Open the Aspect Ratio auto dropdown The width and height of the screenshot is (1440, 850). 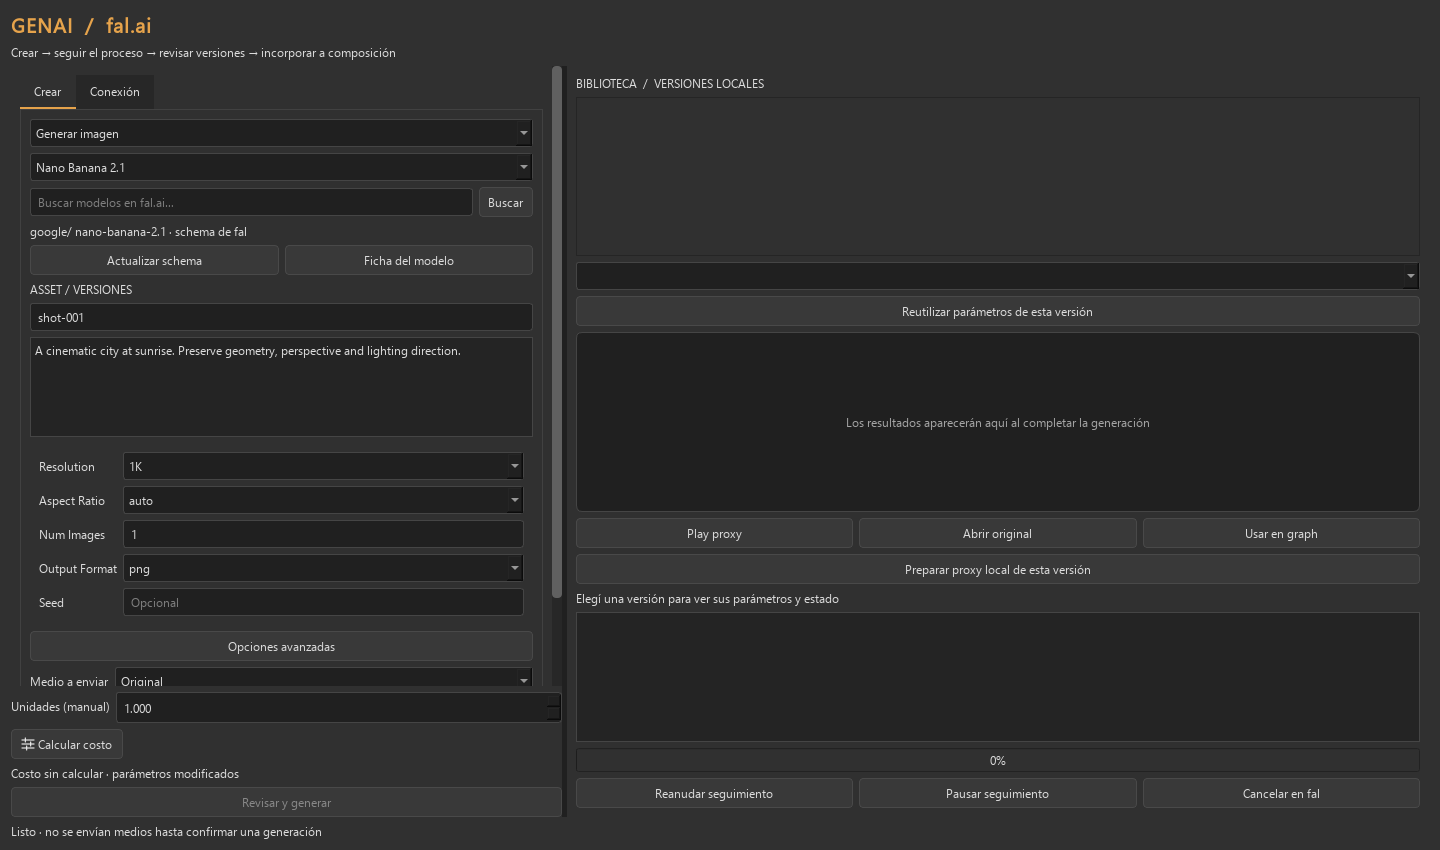tap(323, 500)
